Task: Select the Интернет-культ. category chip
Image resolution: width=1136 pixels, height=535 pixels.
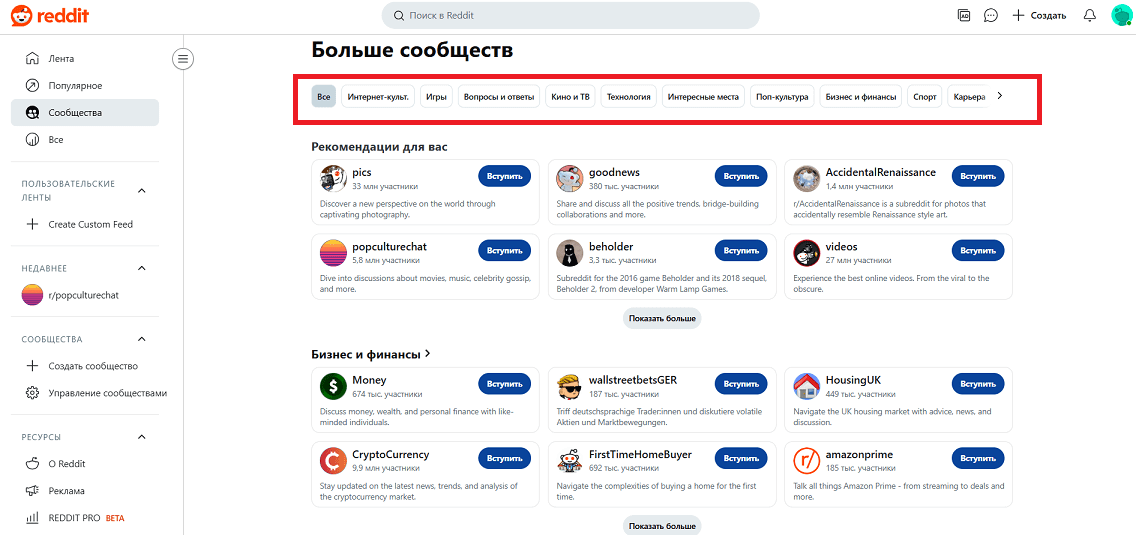Action: [378, 96]
